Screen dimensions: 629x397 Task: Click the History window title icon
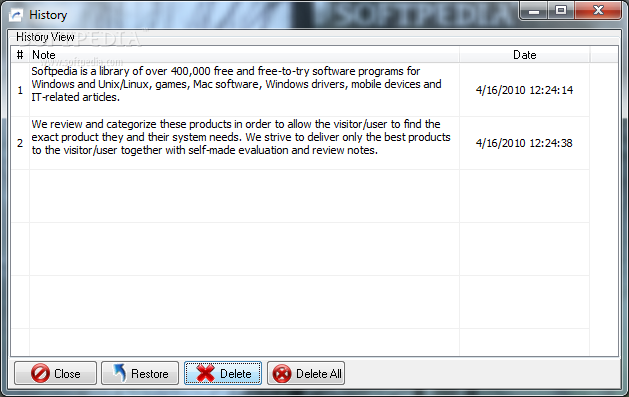tap(16, 15)
